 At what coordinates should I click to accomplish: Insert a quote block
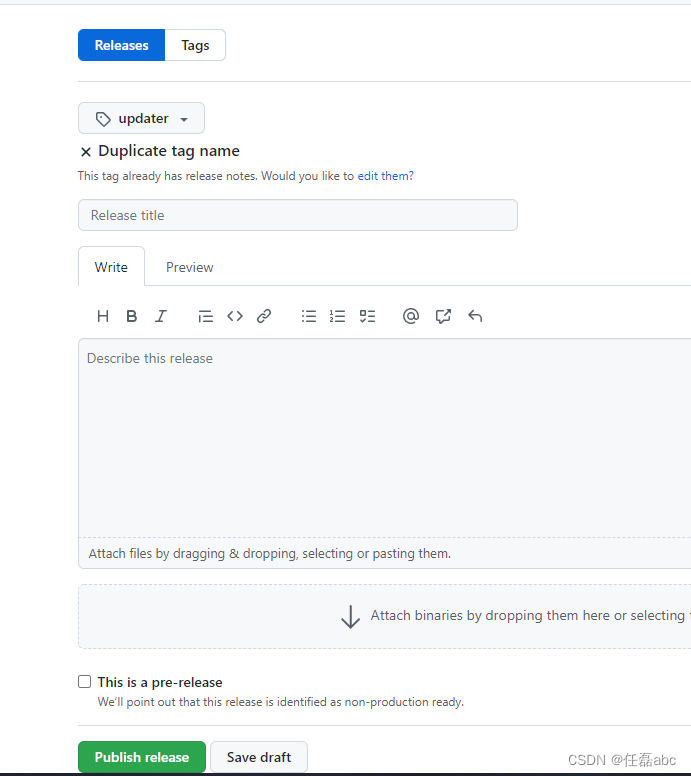coord(205,316)
